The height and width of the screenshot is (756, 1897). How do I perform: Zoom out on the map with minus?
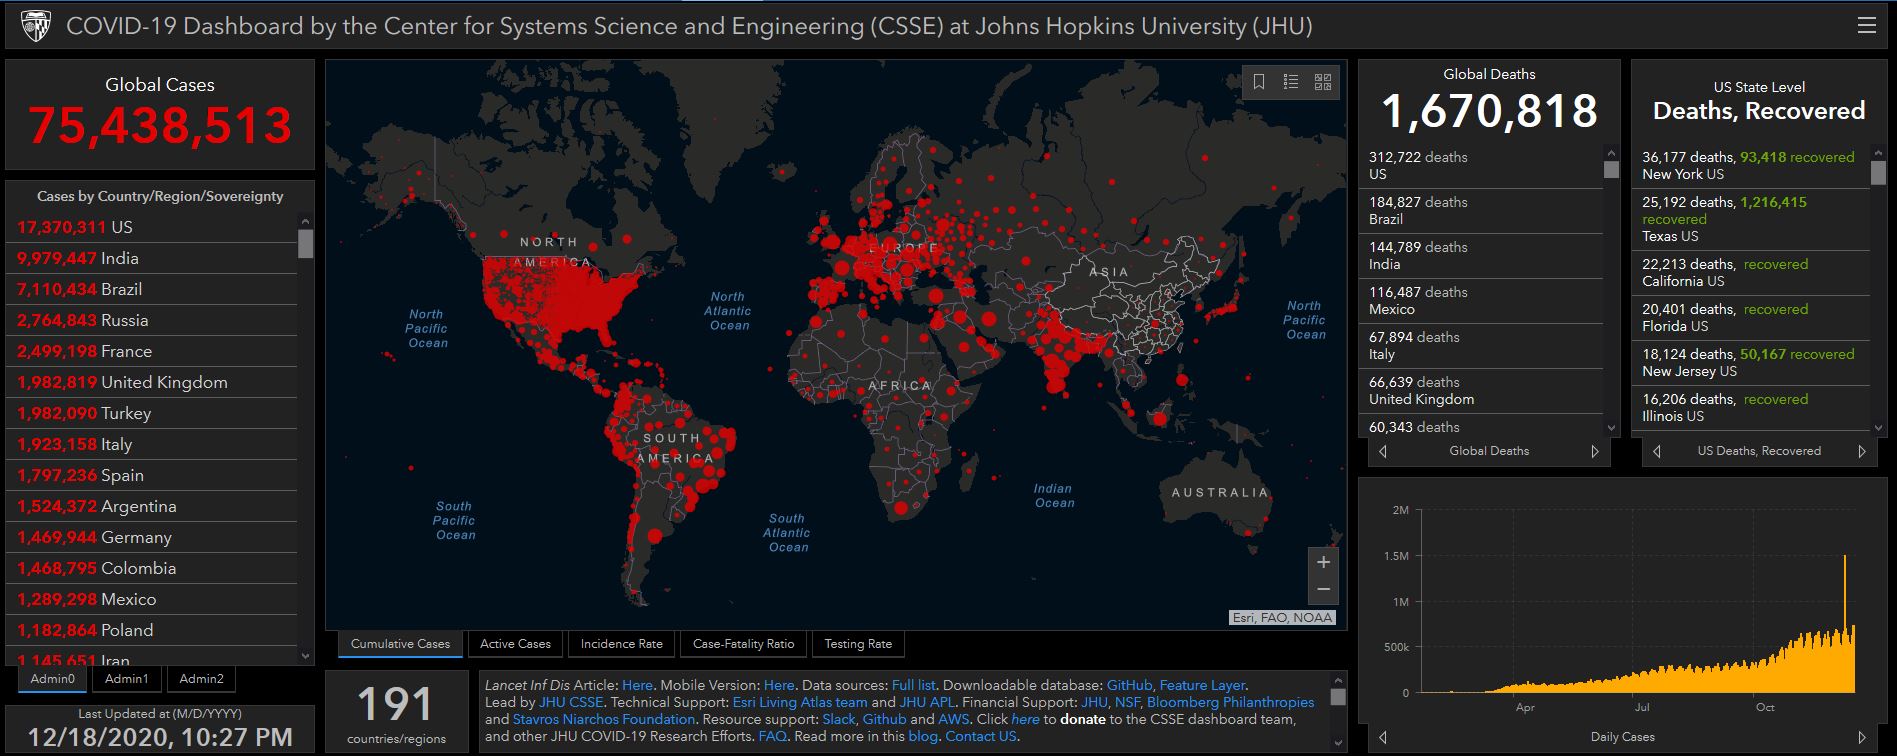coord(1323,590)
